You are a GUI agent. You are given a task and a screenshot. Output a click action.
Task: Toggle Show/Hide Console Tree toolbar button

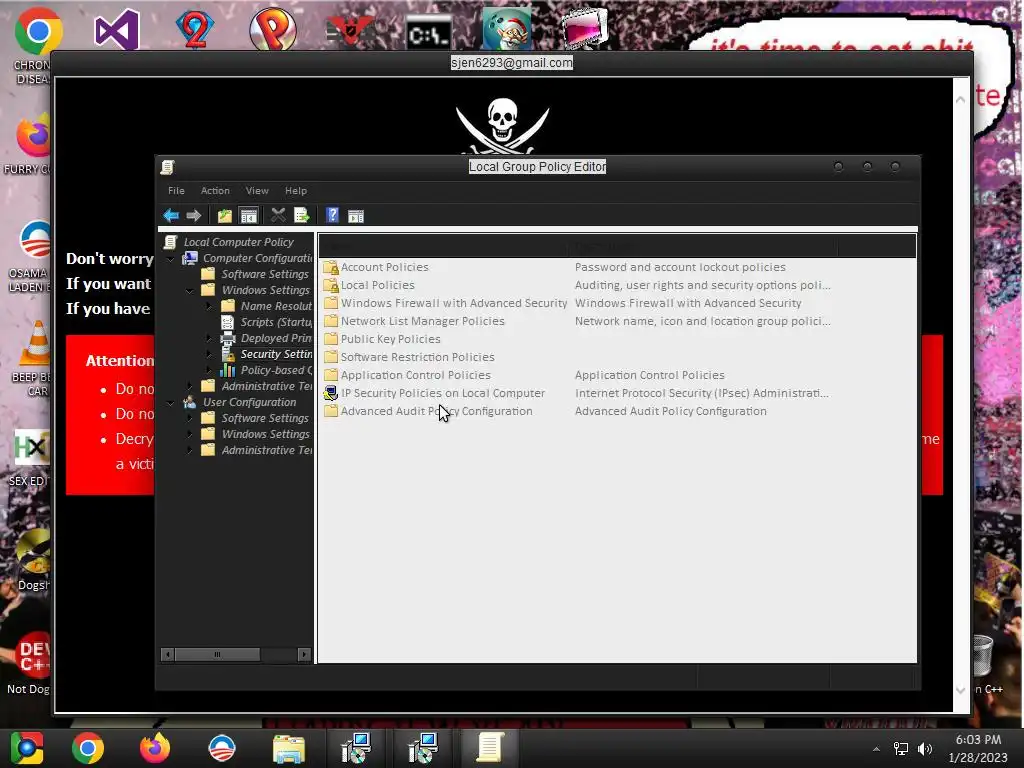pos(248,216)
